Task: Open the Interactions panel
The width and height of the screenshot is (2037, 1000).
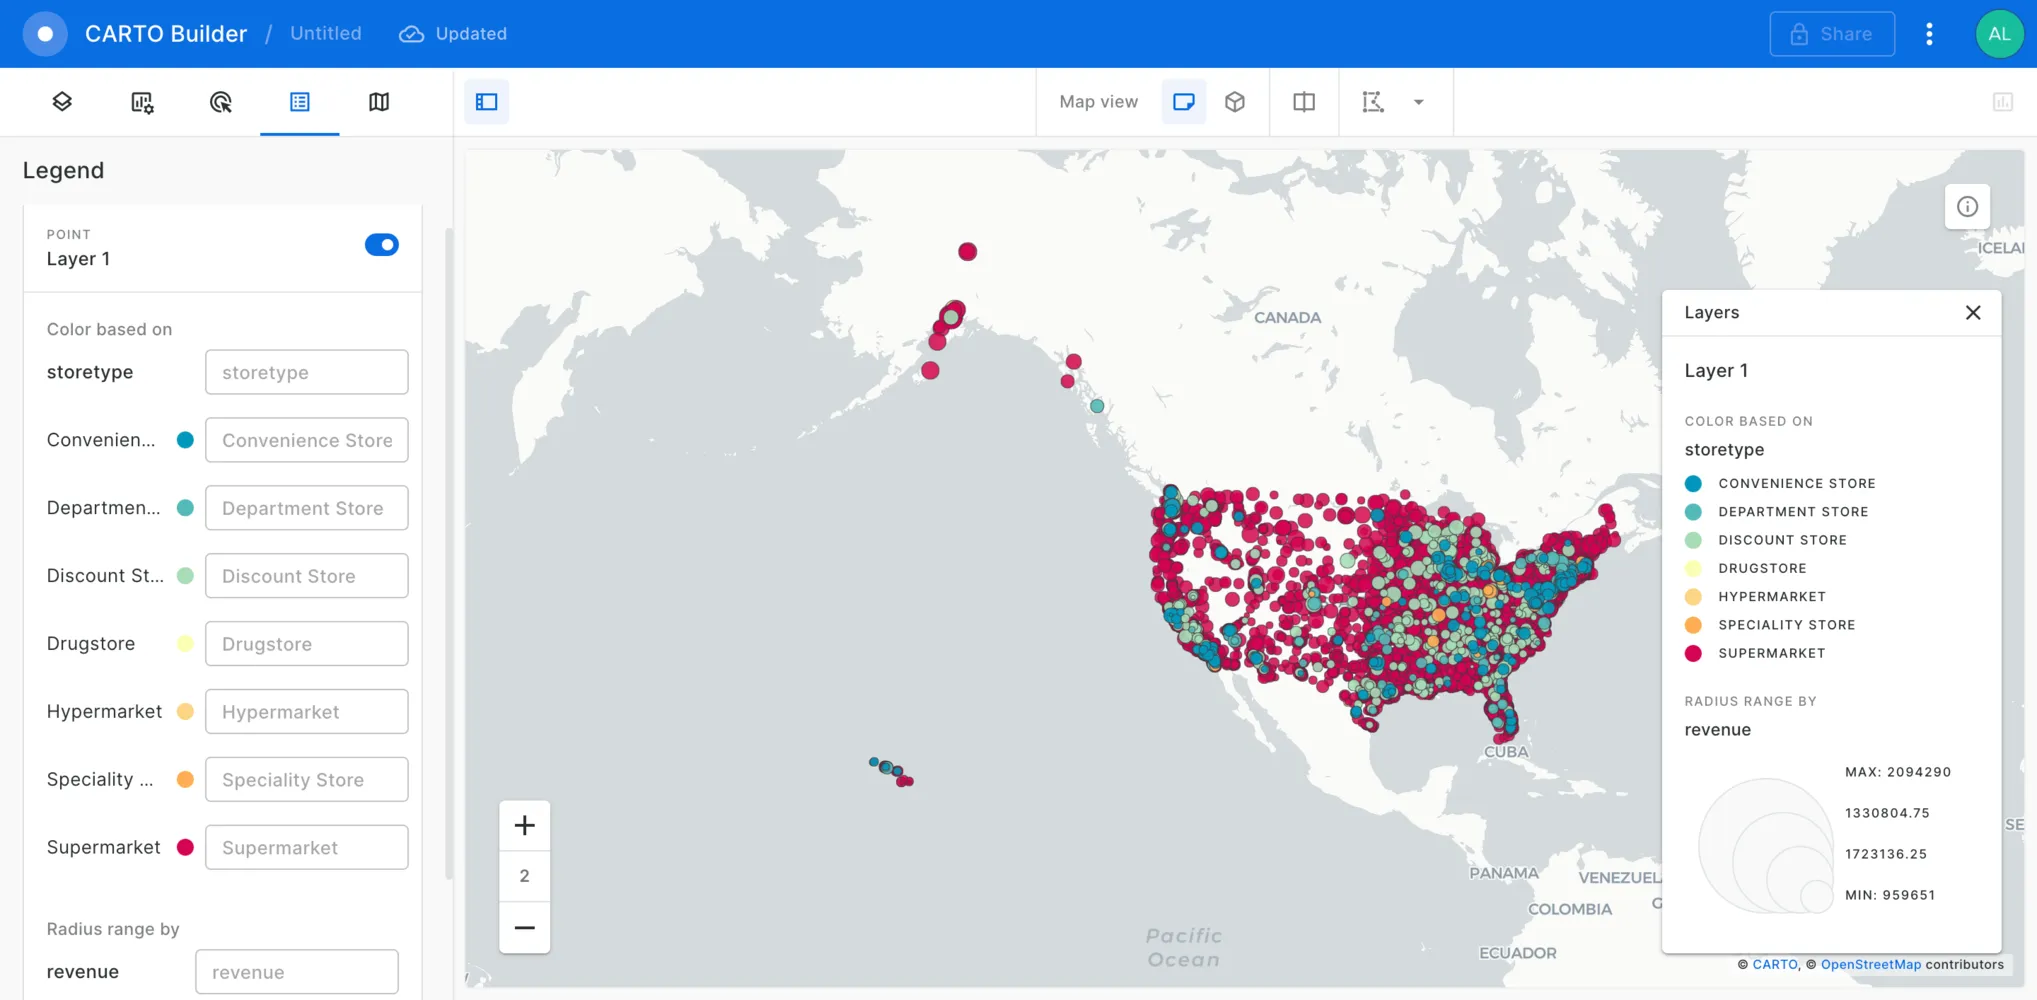Action: click(x=220, y=101)
